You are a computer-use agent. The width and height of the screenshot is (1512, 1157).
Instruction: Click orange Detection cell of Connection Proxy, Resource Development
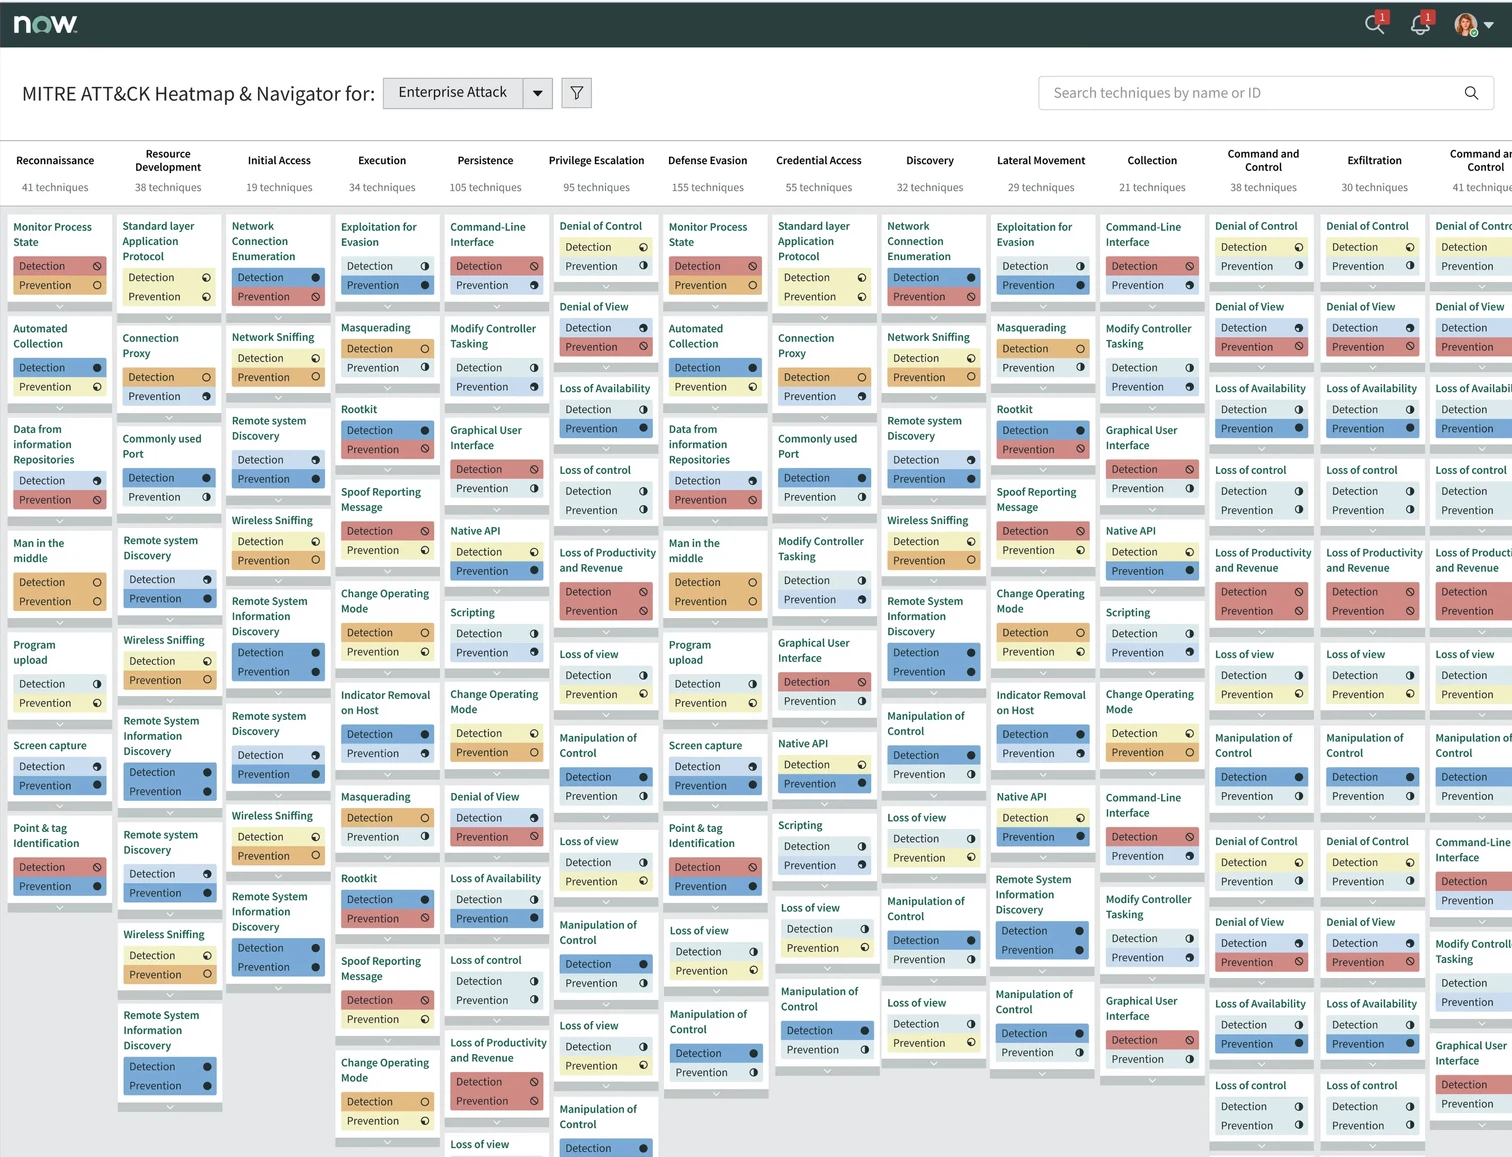coord(169,377)
